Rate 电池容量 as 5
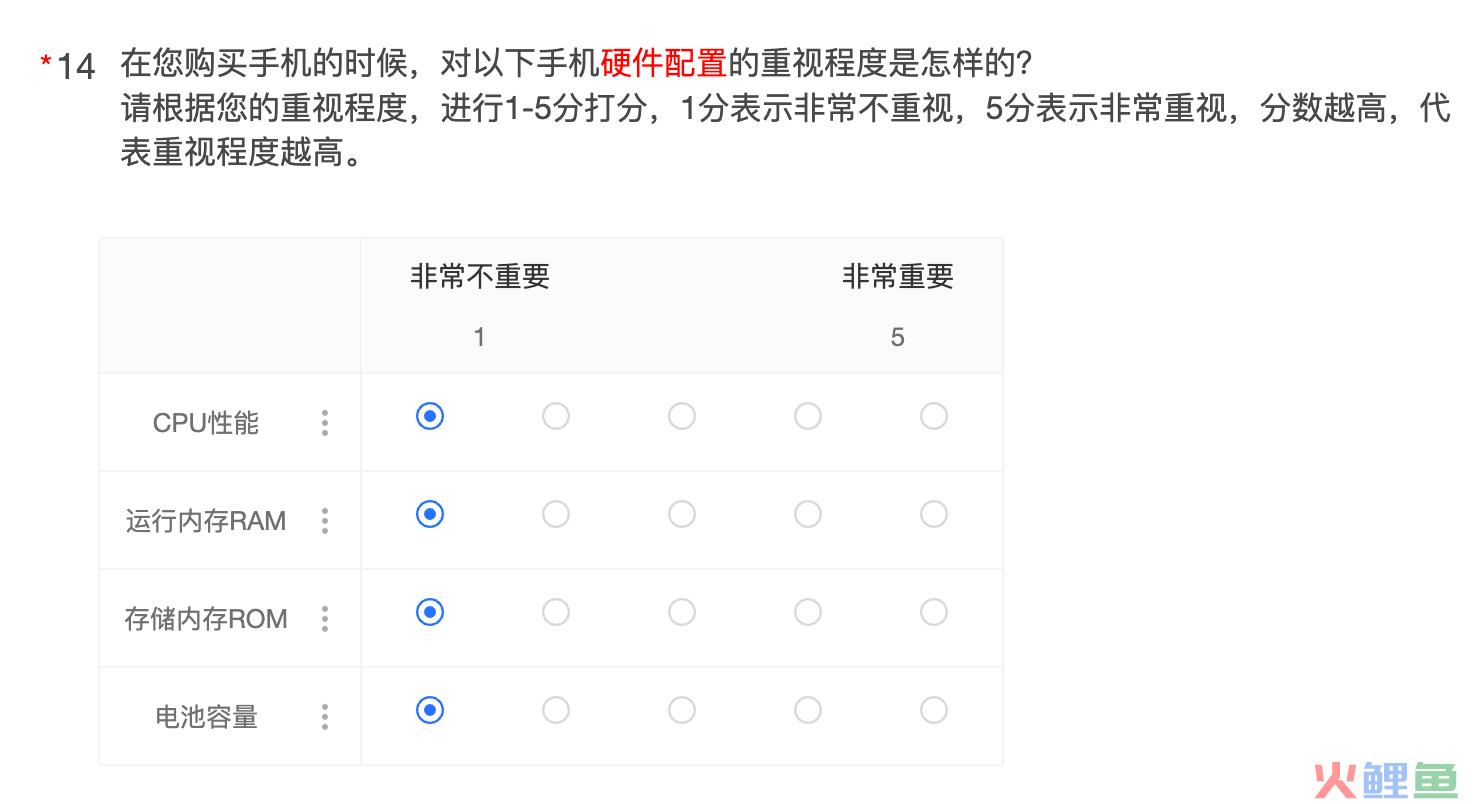The width and height of the screenshot is (1482, 804). click(934, 710)
